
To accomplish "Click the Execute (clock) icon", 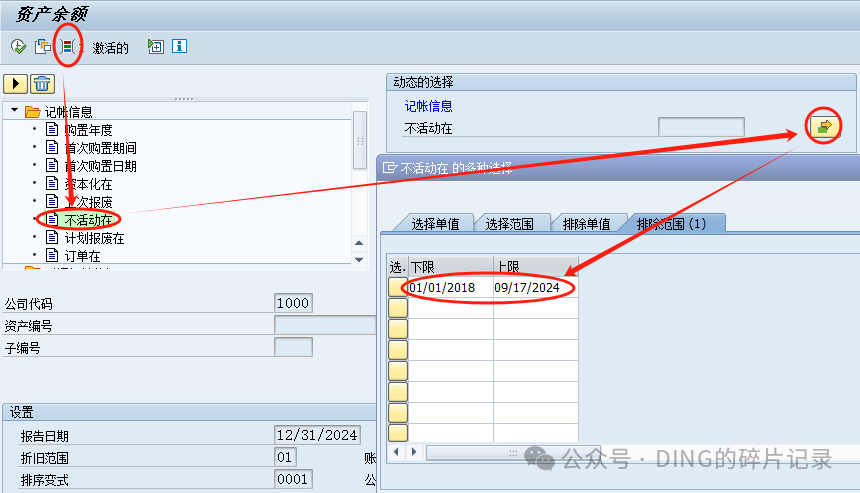I will coord(19,47).
